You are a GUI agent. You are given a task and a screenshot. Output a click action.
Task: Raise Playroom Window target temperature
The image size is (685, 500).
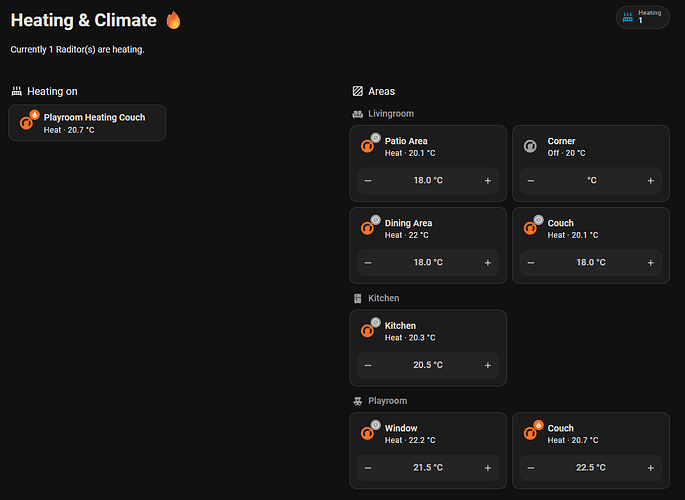[x=488, y=468]
